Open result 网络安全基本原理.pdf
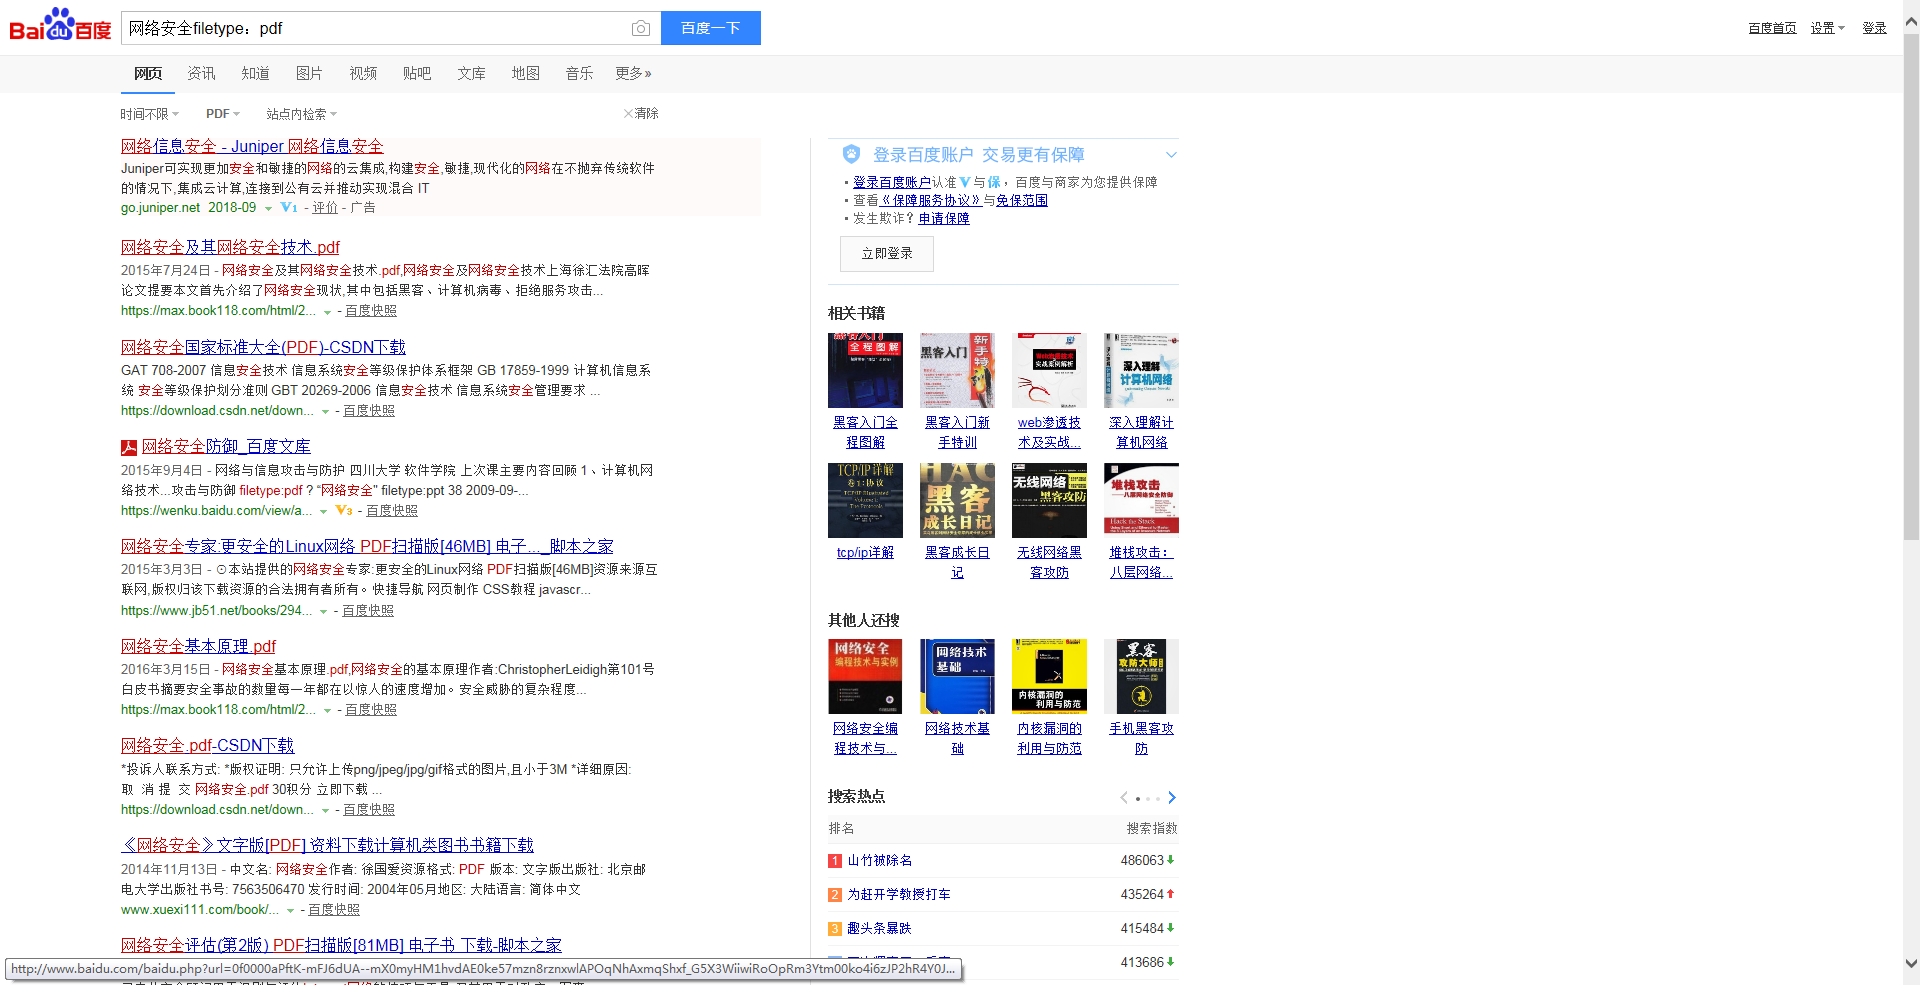1920x985 pixels. coord(198,646)
